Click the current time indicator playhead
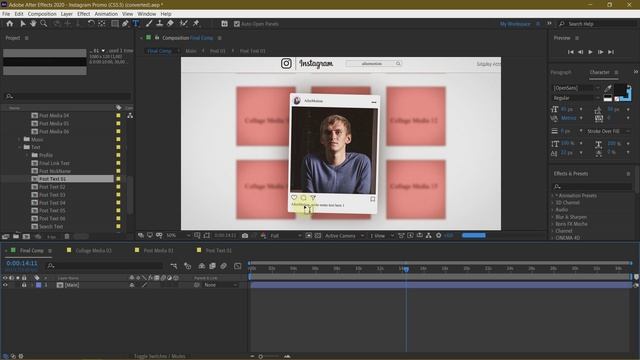Image resolution: width=640 pixels, height=360 pixels. point(406,269)
